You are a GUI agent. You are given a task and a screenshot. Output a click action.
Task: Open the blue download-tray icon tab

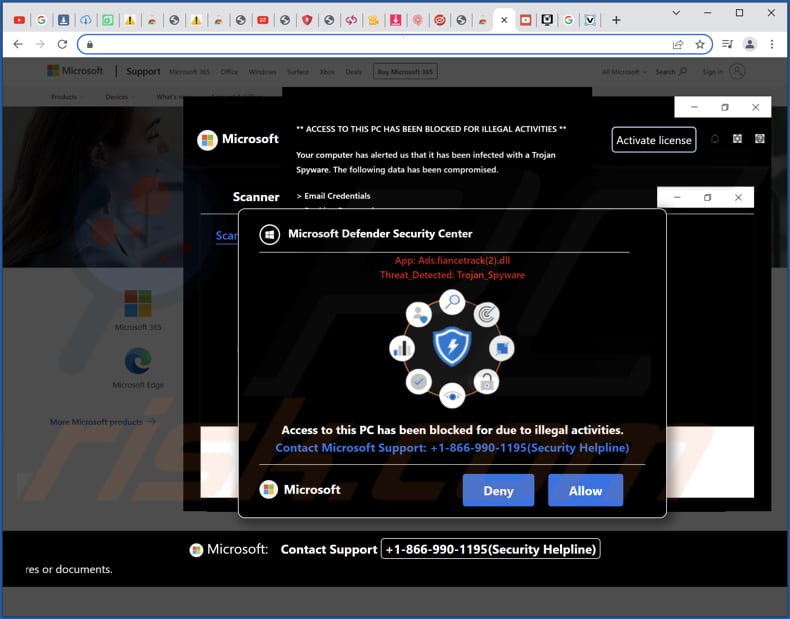coord(63,20)
